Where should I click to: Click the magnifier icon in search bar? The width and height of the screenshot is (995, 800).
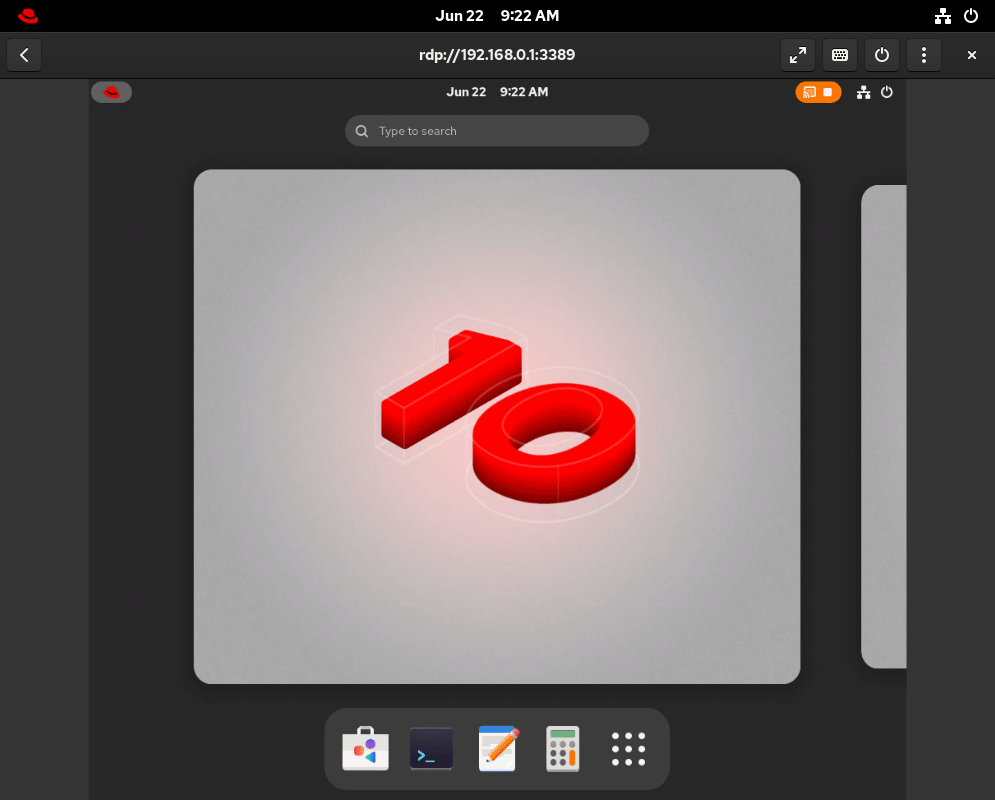click(362, 131)
